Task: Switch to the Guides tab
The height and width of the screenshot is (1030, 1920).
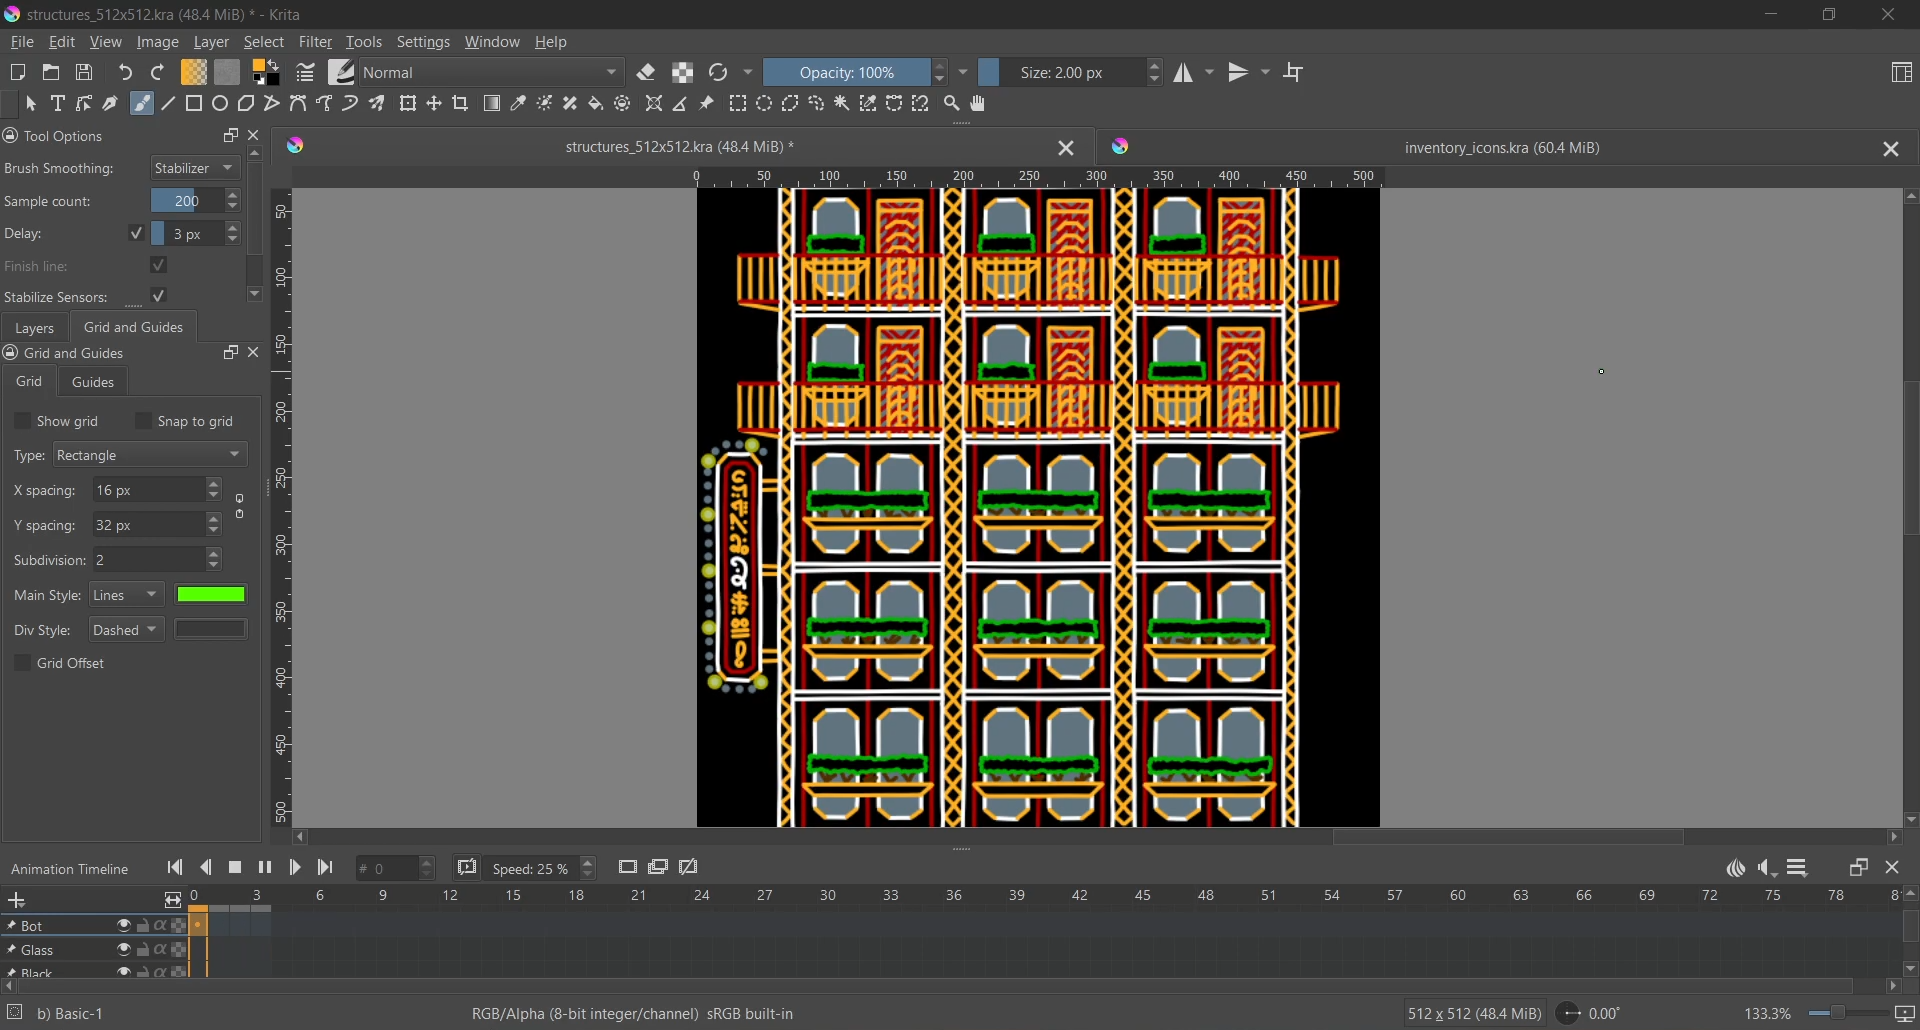Action: [x=94, y=383]
